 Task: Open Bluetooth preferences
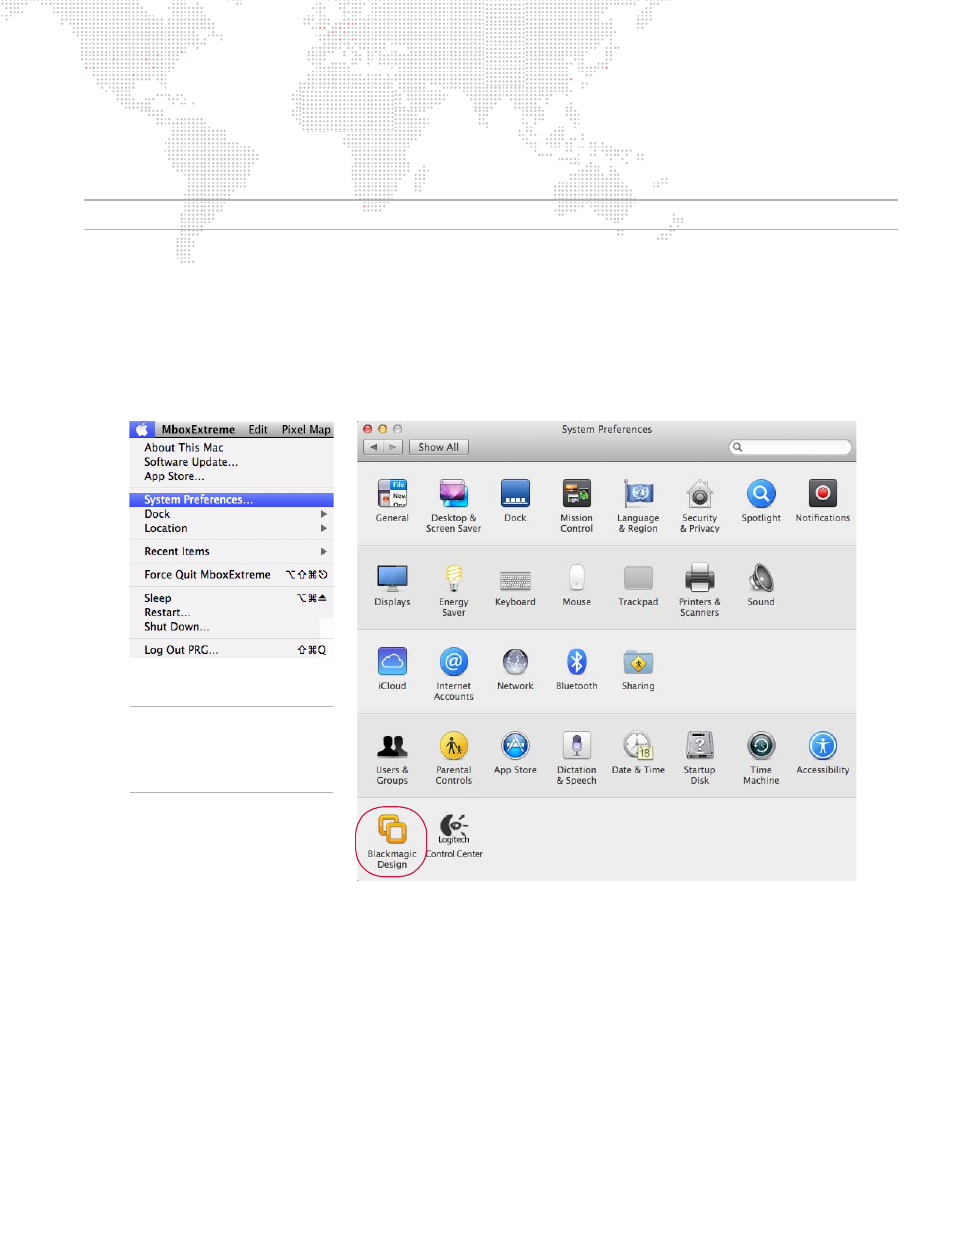[x=577, y=669]
